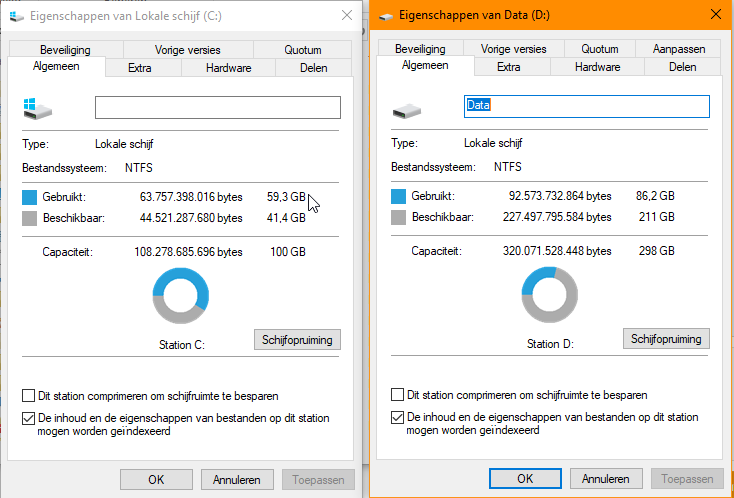Open the Aanpassen tab in D: properties
Viewport: 734px width, 498px height.
point(679,48)
